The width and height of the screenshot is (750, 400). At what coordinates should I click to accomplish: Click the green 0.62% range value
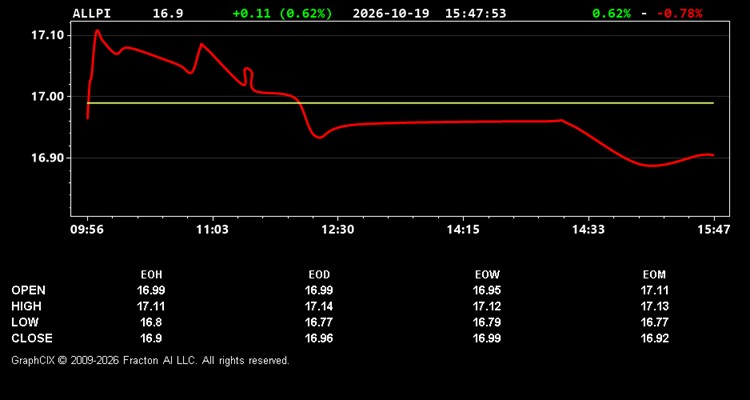(x=611, y=13)
